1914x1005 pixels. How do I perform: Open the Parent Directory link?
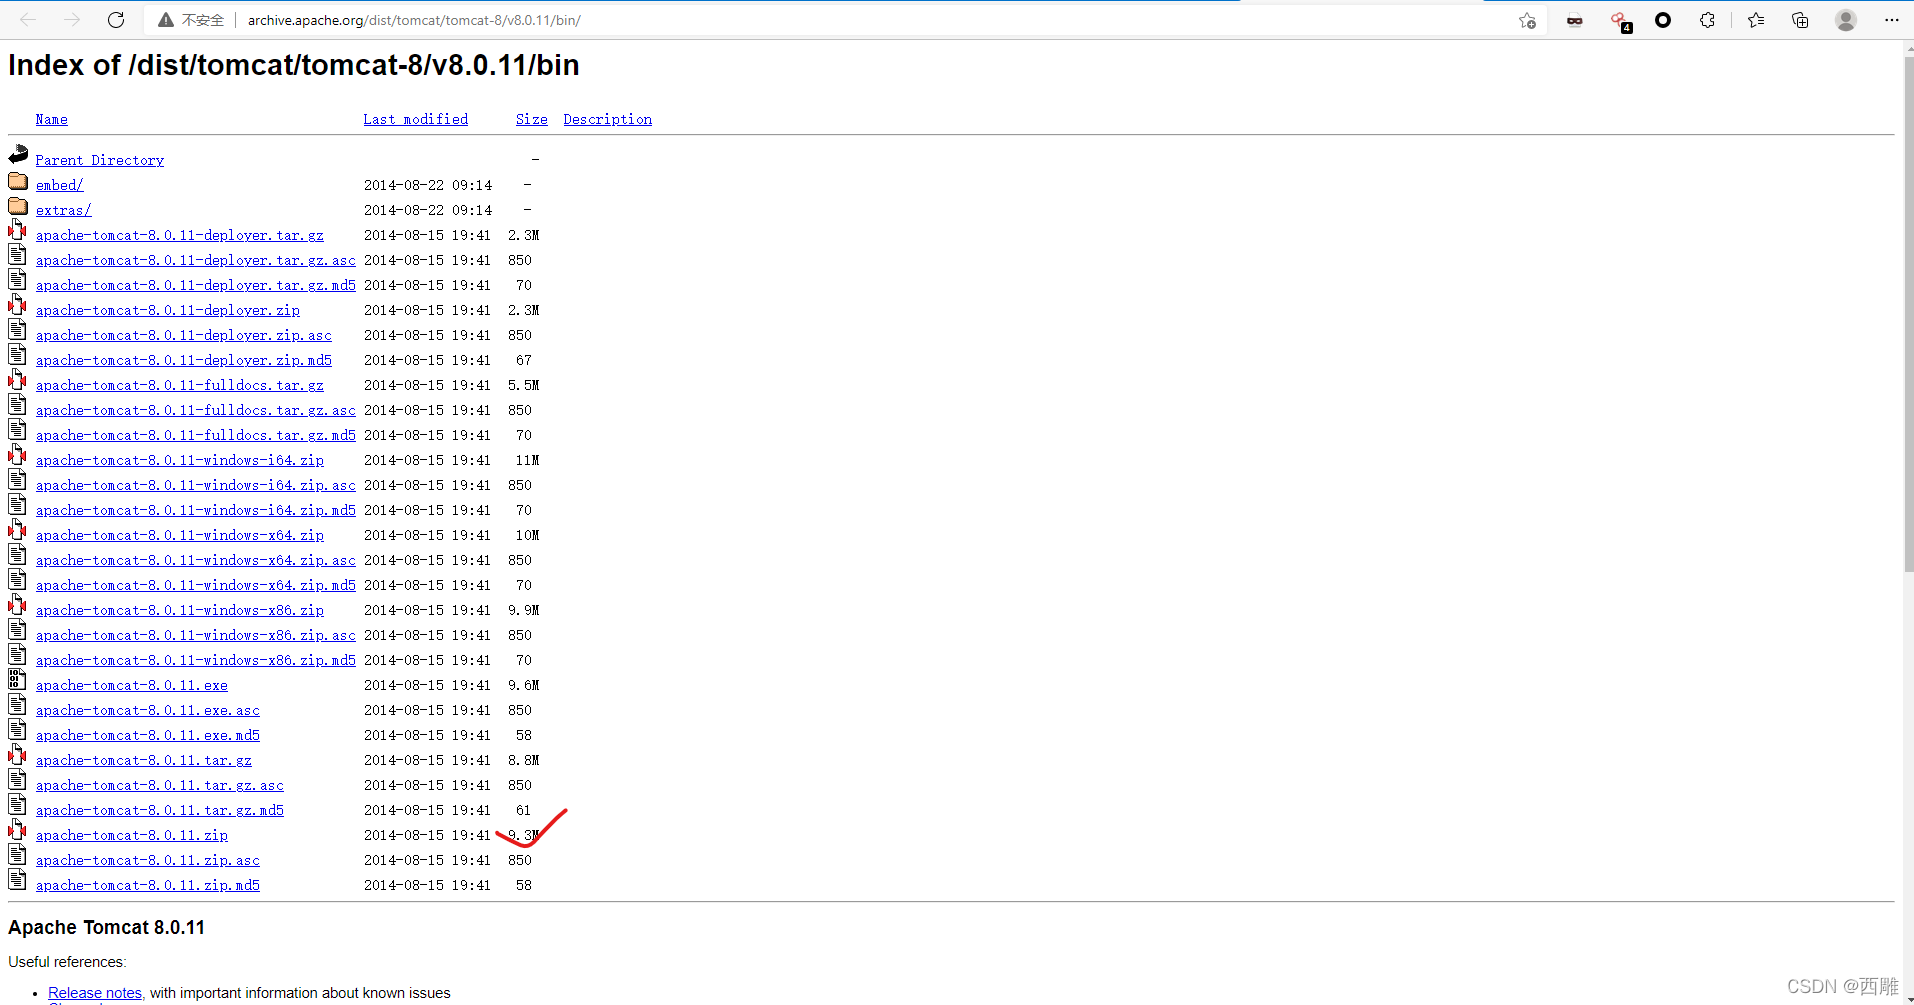coord(100,160)
